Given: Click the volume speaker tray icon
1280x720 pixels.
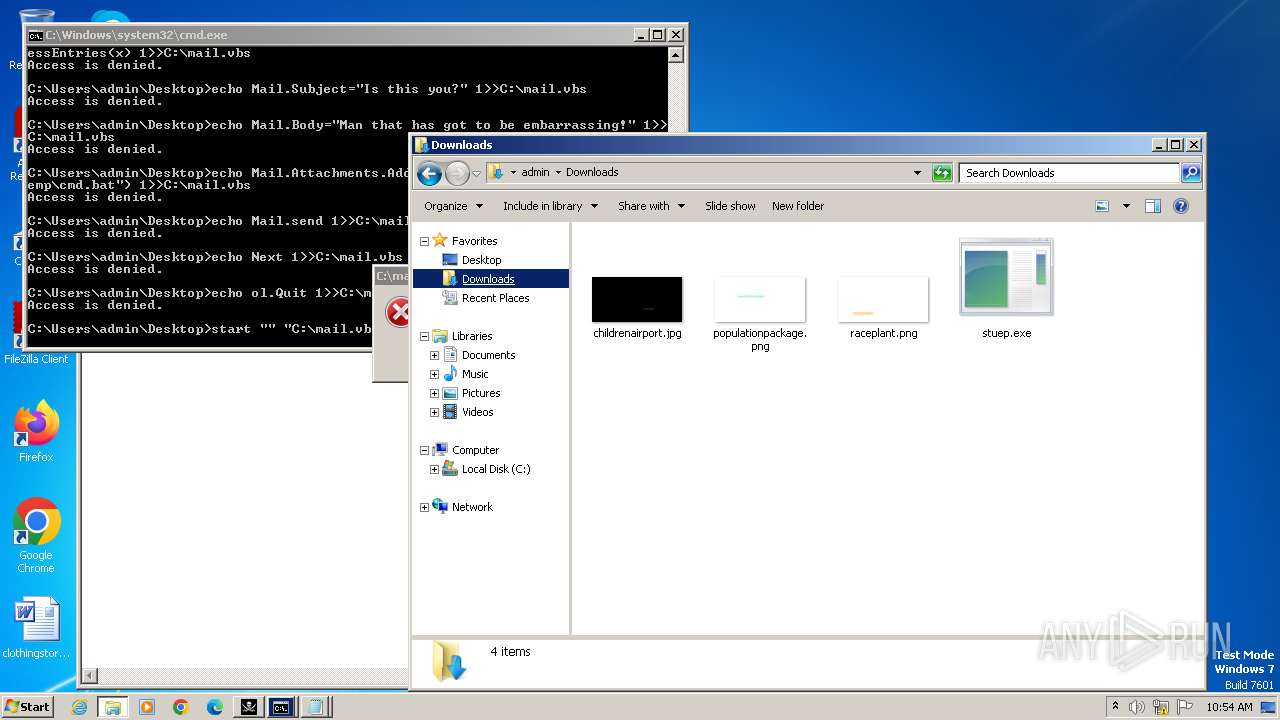Looking at the screenshot, I should pyautogui.click(x=1137, y=707).
